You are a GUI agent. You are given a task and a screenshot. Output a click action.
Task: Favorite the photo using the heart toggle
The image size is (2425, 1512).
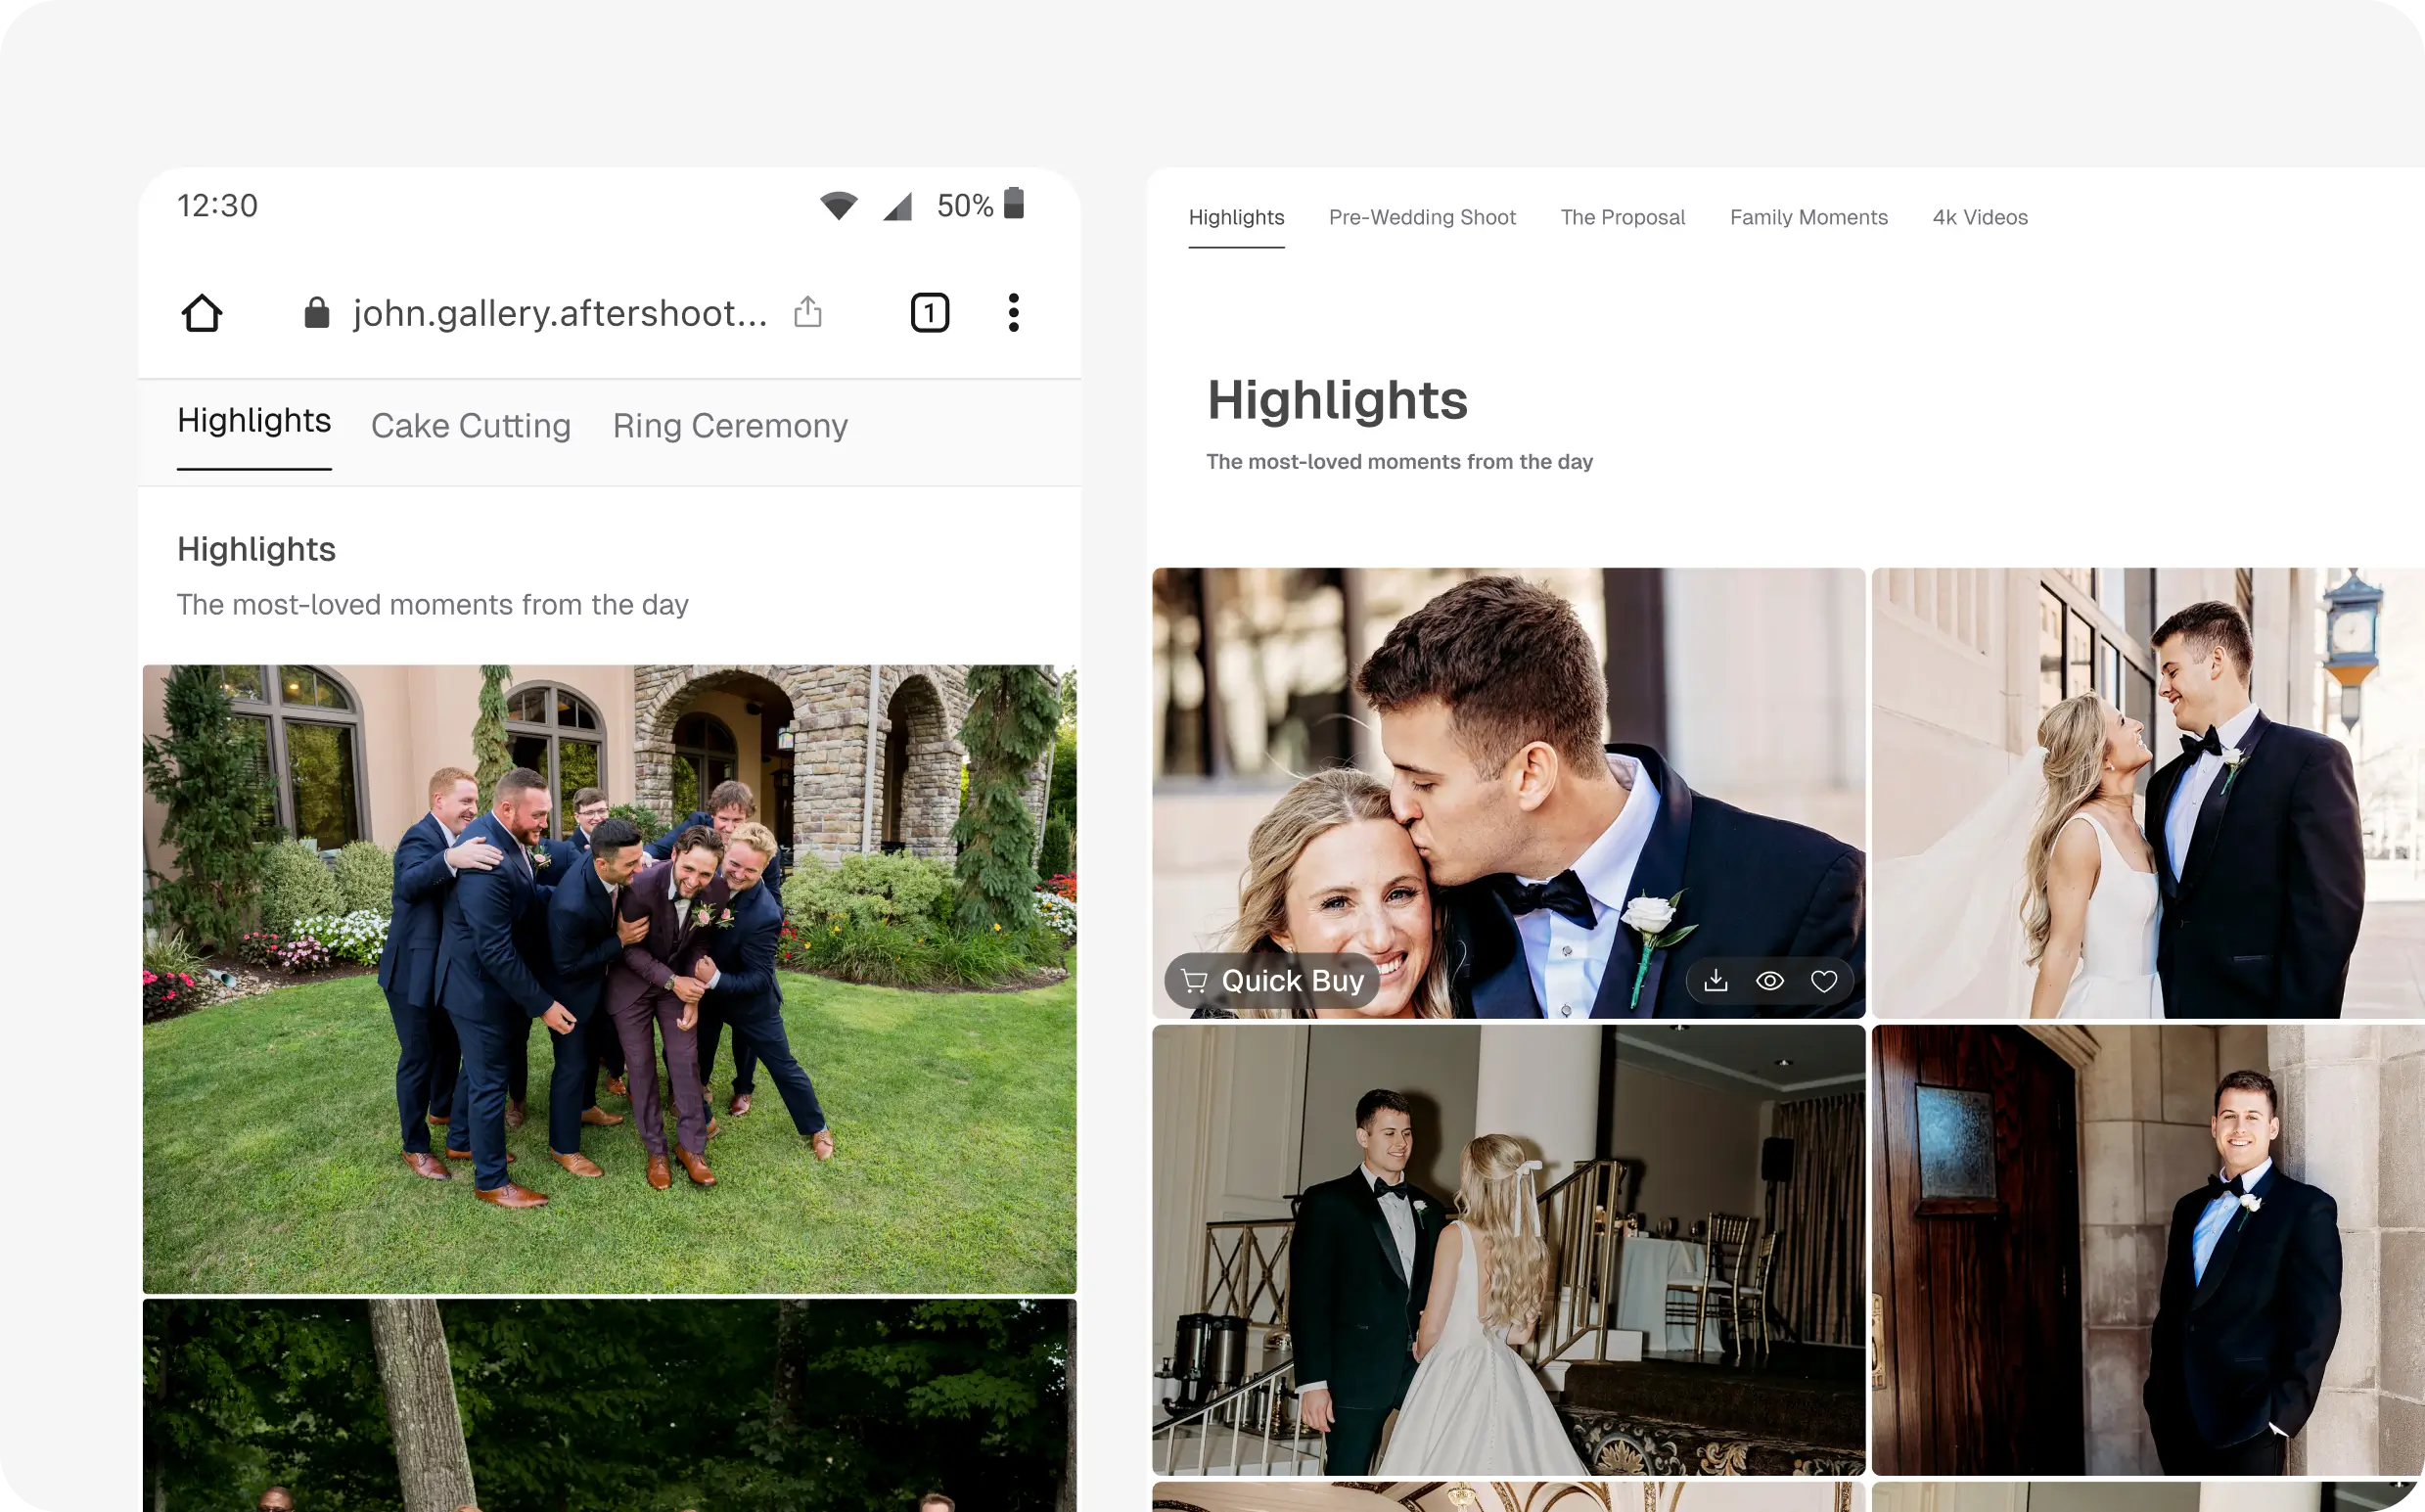pyautogui.click(x=1824, y=980)
